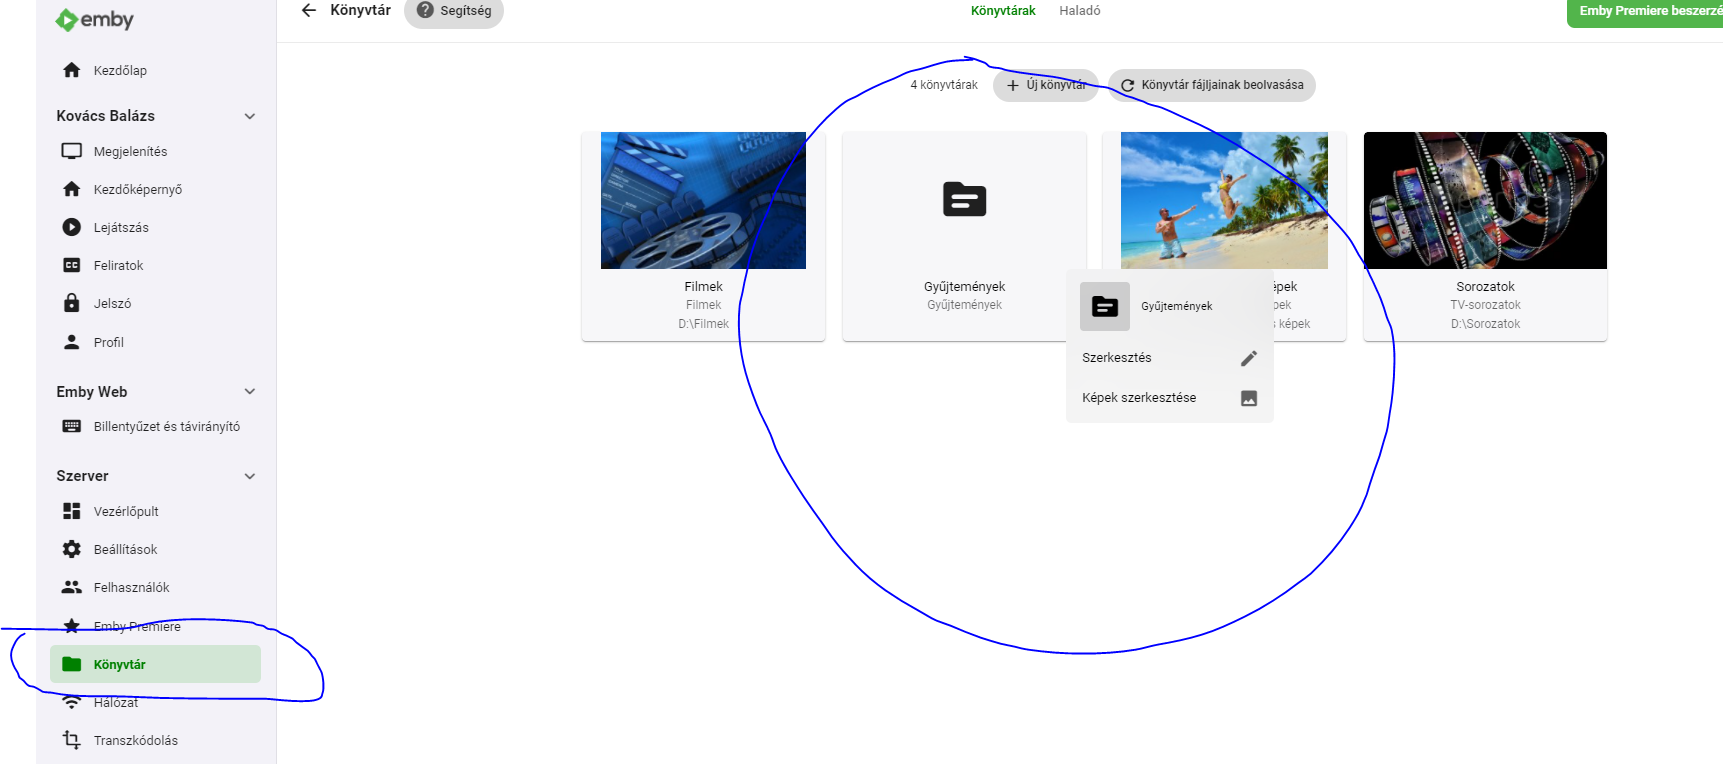Click the Felhasználók people icon
Viewport: 1723px width, 764px height.
pos(71,587)
